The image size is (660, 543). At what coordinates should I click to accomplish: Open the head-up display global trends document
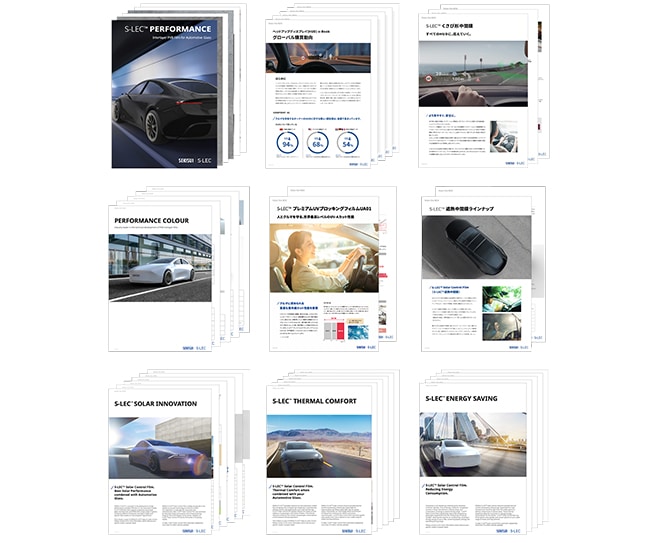coord(318,94)
